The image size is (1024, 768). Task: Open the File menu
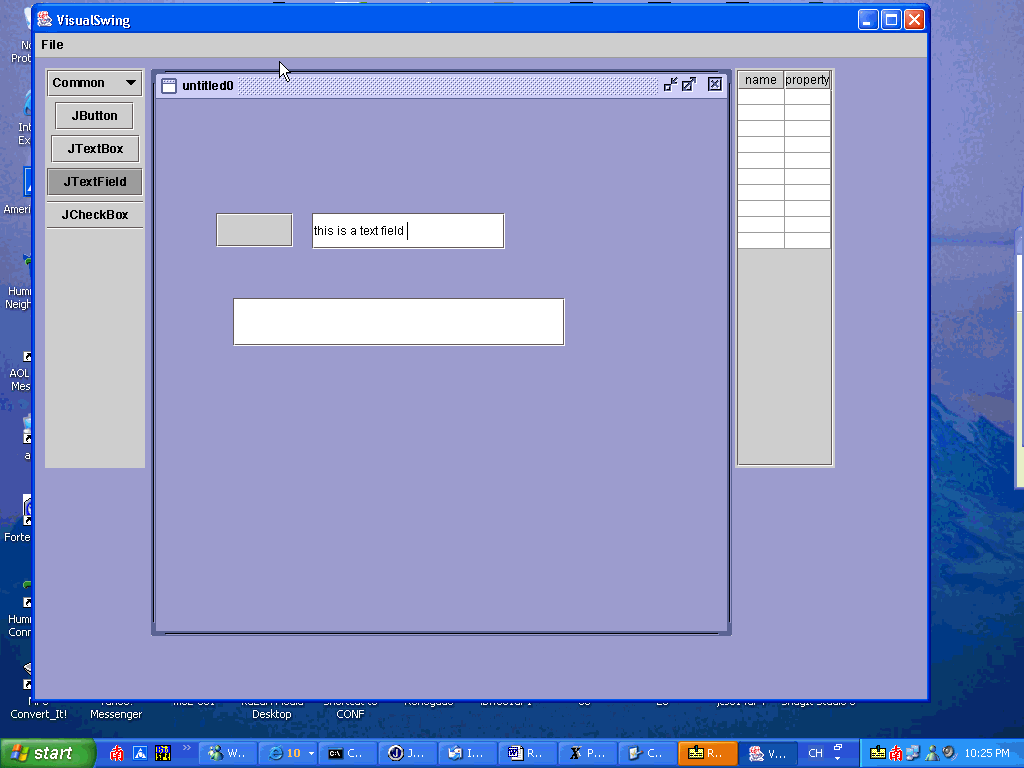click(52, 45)
